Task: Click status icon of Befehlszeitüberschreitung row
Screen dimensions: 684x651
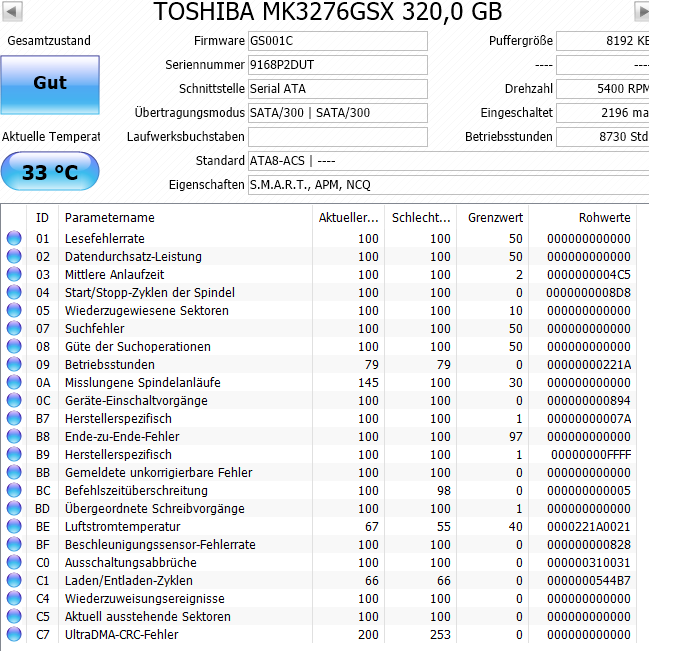Action: pyautogui.click(x=14, y=490)
